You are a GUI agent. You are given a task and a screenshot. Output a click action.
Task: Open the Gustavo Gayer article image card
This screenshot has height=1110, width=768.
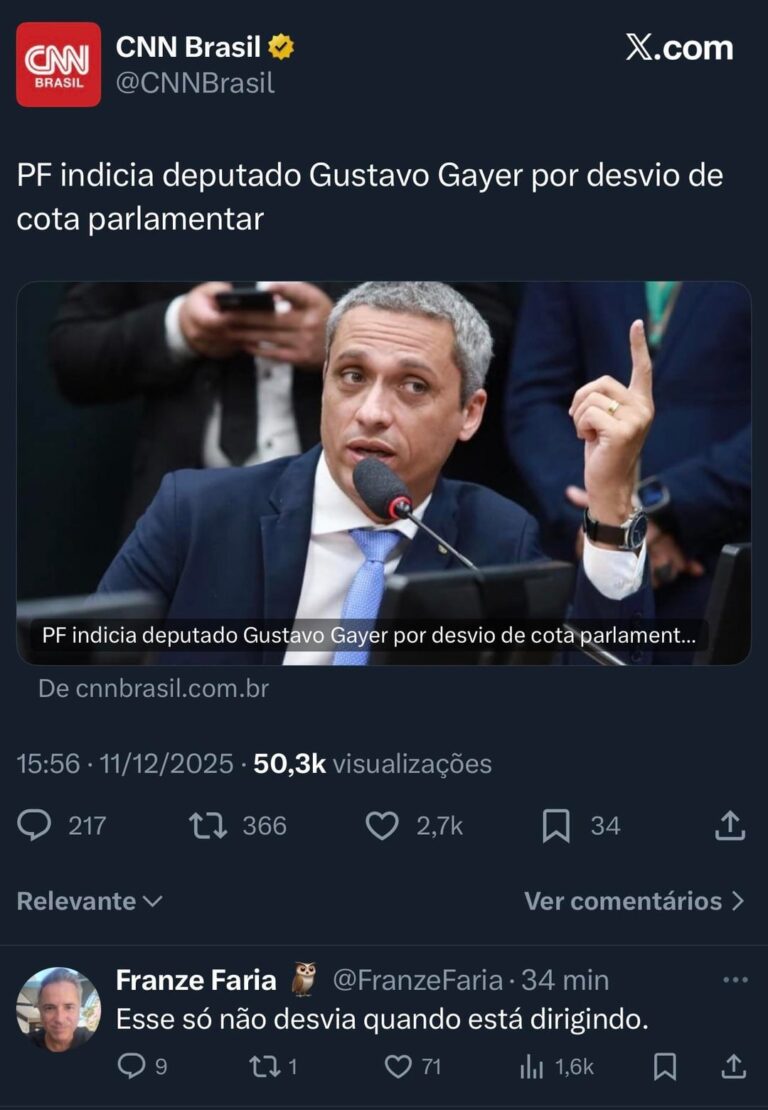[384, 474]
